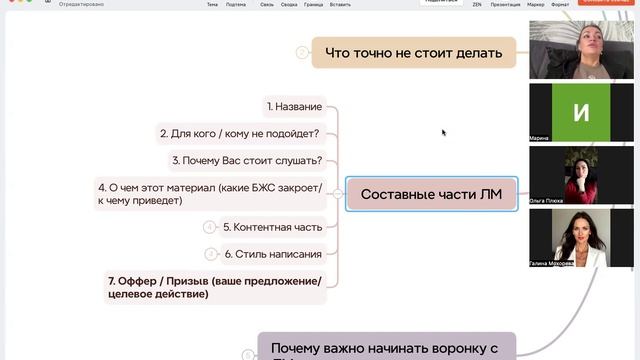Collapse the Составные части ЛМ branch
Viewport: 640px width, 360px height.
point(338,194)
